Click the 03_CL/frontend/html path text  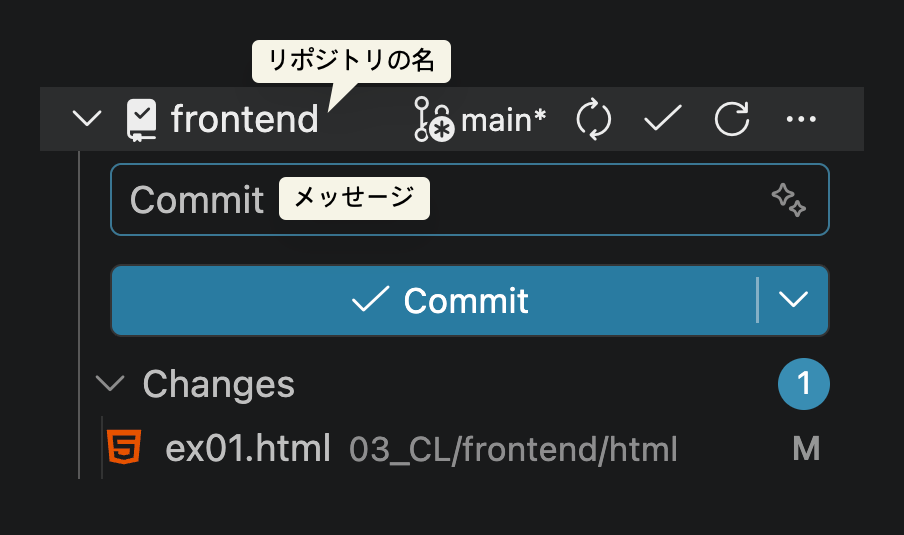[513, 450]
